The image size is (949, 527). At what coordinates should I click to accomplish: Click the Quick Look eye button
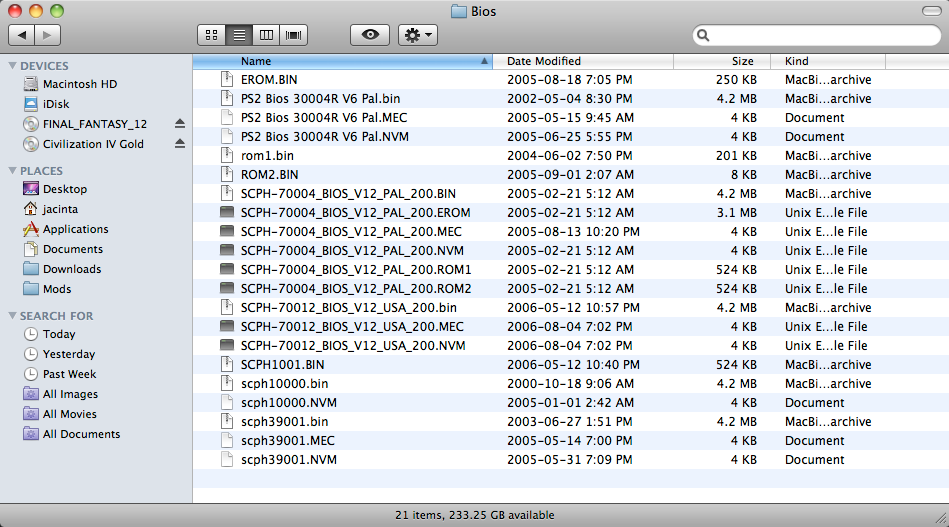click(x=370, y=35)
